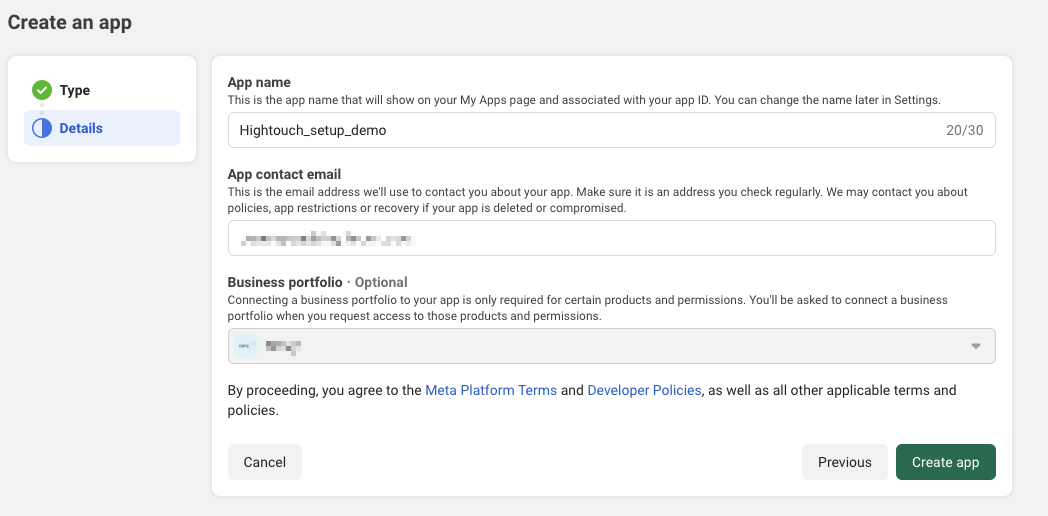
Task: Select the Type step in sidebar
Action: tap(102, 90)
